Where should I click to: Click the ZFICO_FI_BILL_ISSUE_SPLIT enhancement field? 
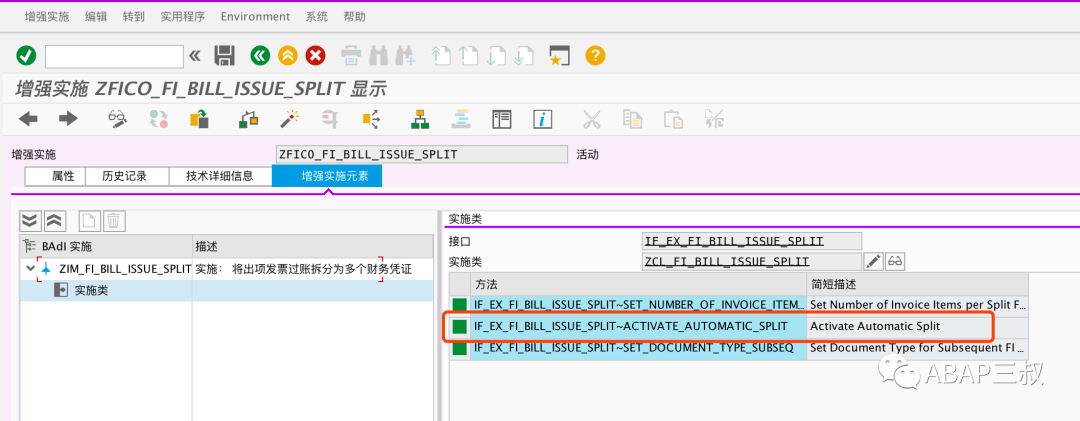(x=422, y=154)
